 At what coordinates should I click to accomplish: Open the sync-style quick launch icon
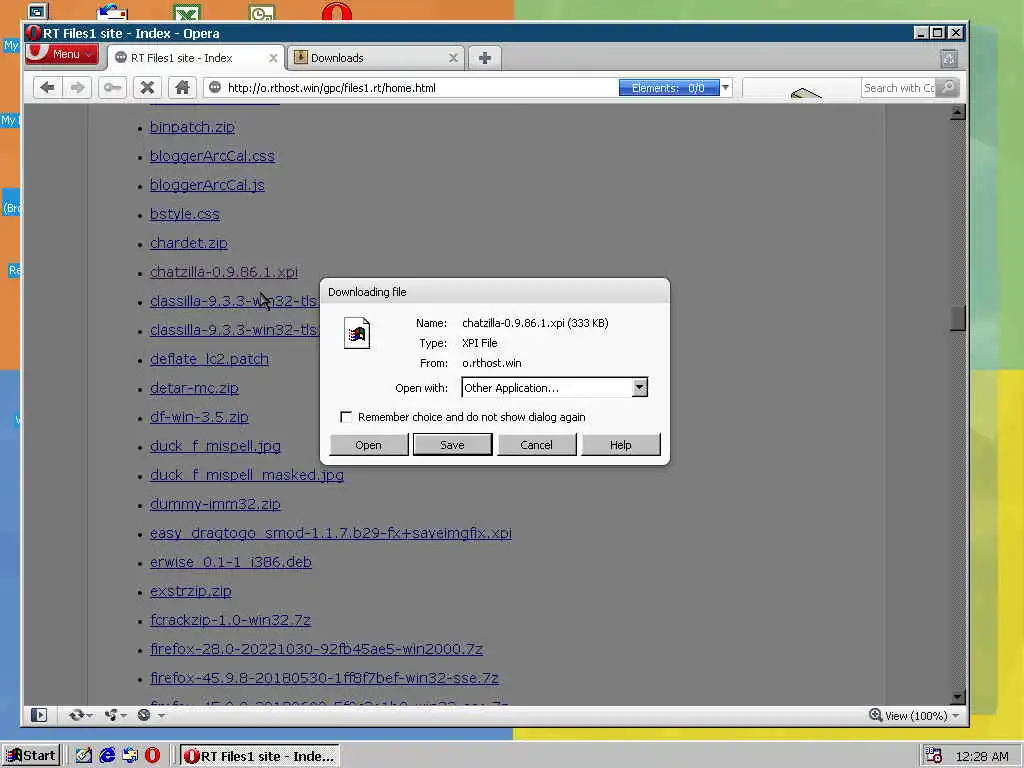point(130,756)
